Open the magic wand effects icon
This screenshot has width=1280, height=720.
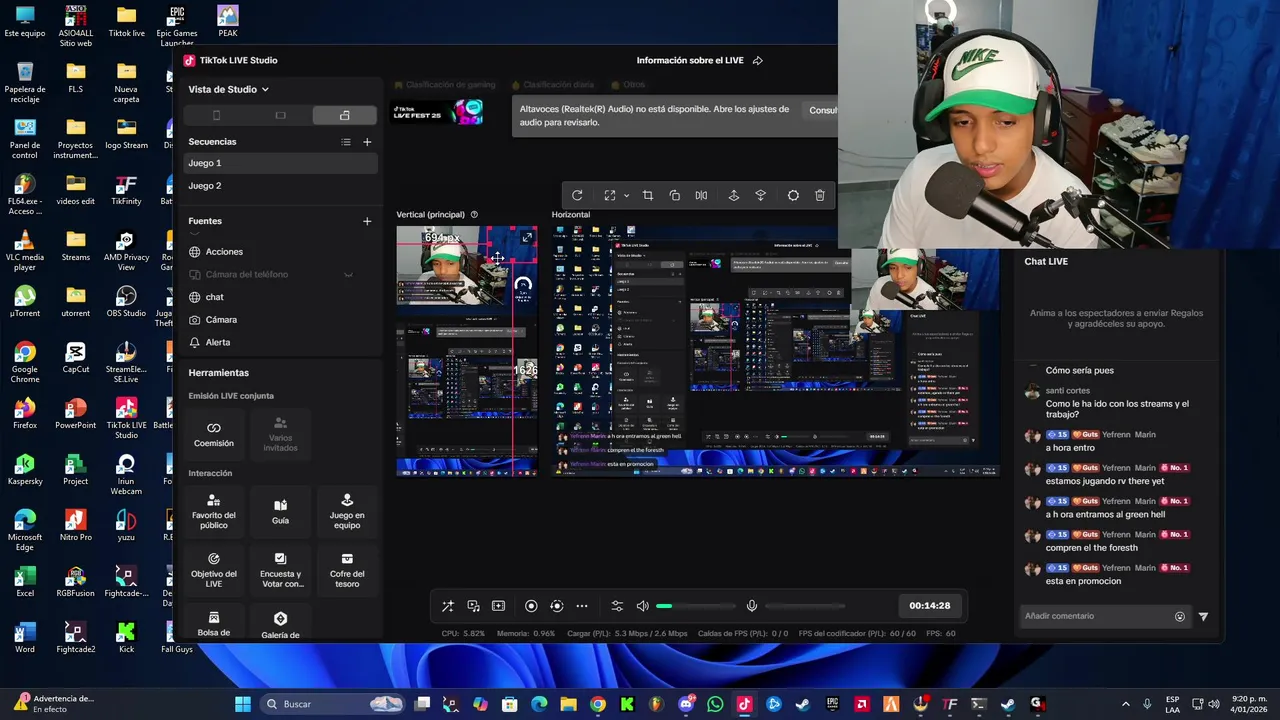tap(448, 606)
